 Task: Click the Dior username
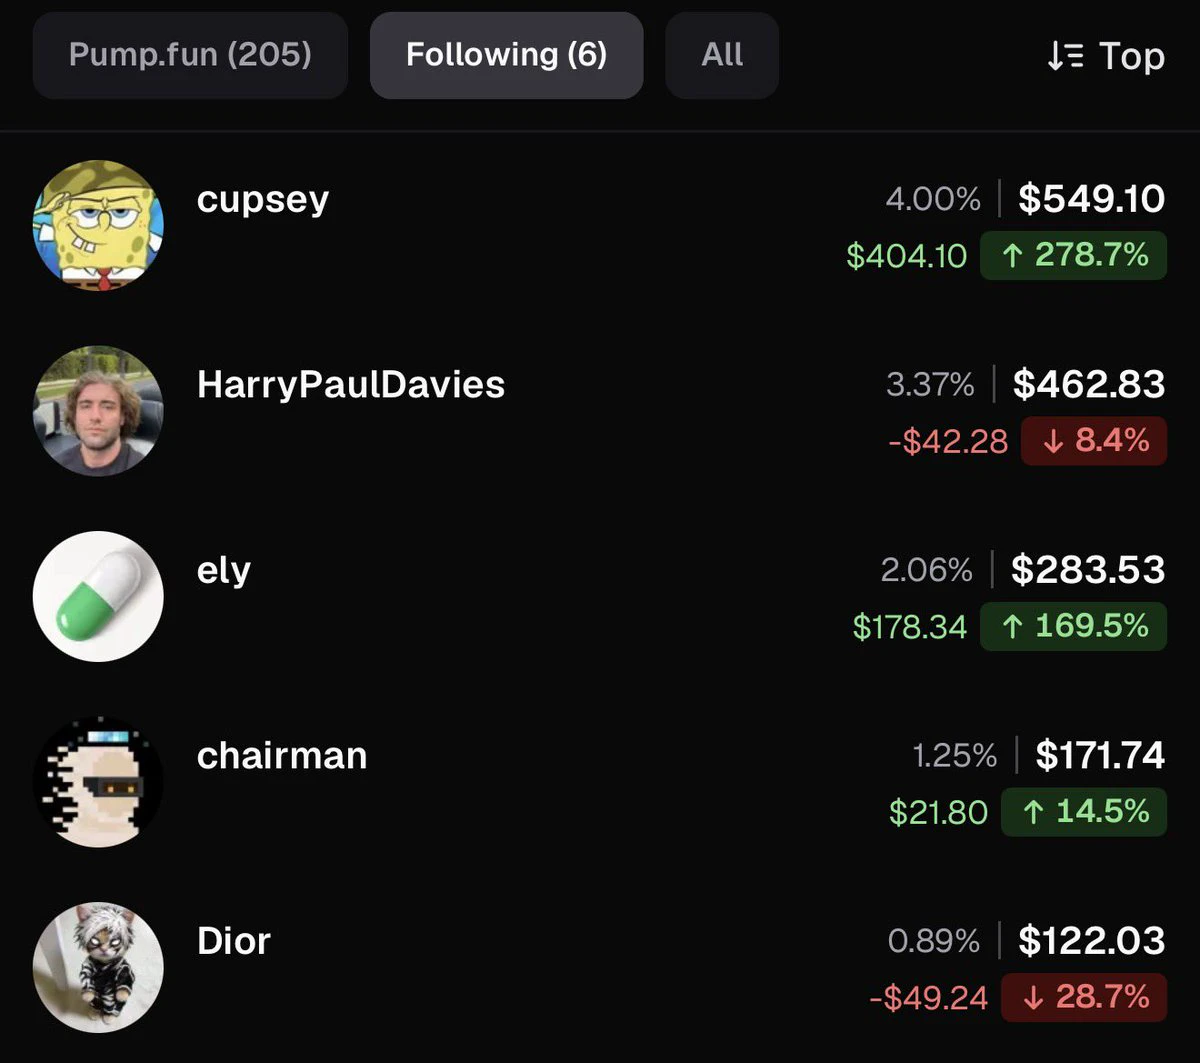coord(234,940)
